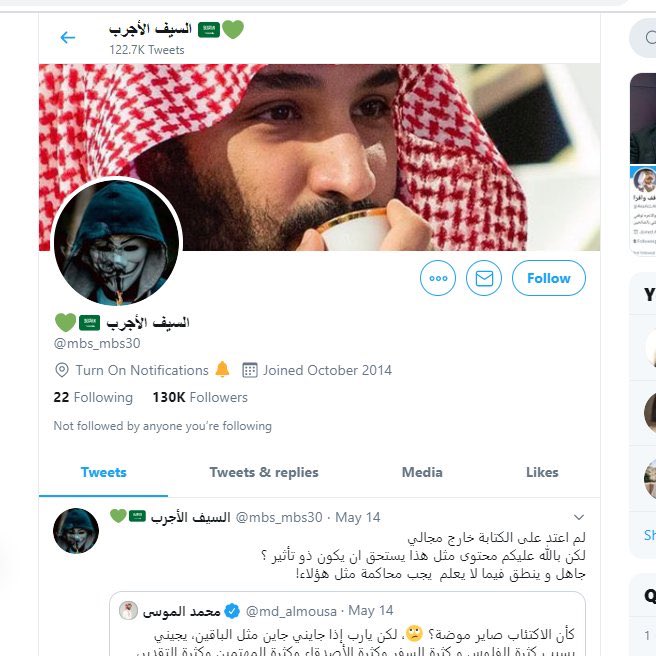Open the @md_almousa quoted tweet handle
The width and height of the screenshot is (656, 656).
click(x=291, y=611)
